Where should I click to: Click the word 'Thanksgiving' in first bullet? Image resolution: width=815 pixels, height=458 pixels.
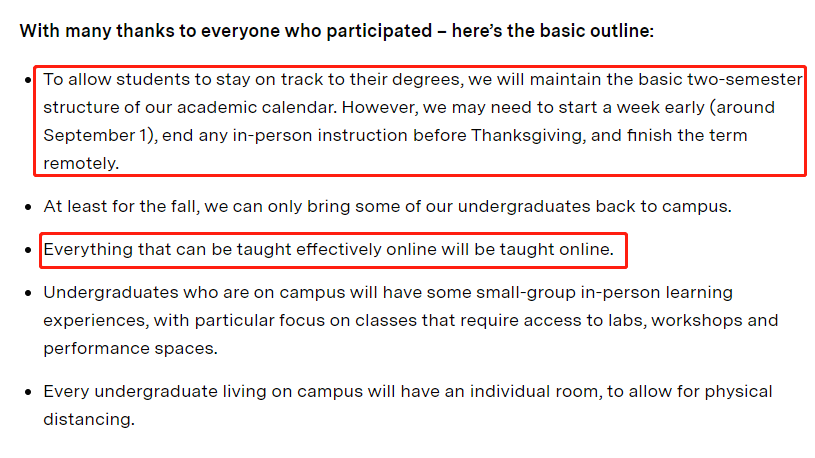click(528, 136)
